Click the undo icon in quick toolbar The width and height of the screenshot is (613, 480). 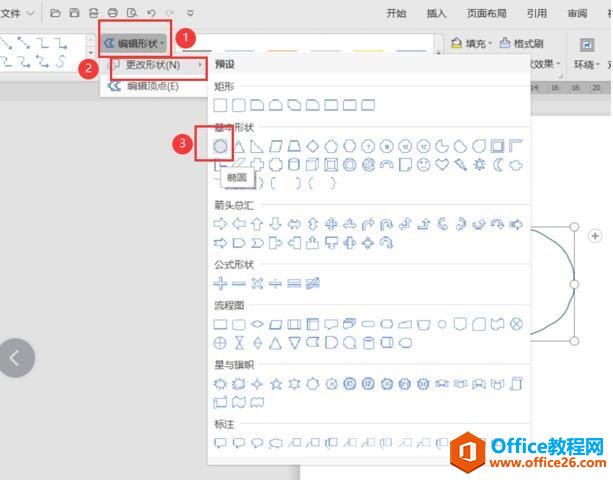pyautogui.click(x=152, y=13)
